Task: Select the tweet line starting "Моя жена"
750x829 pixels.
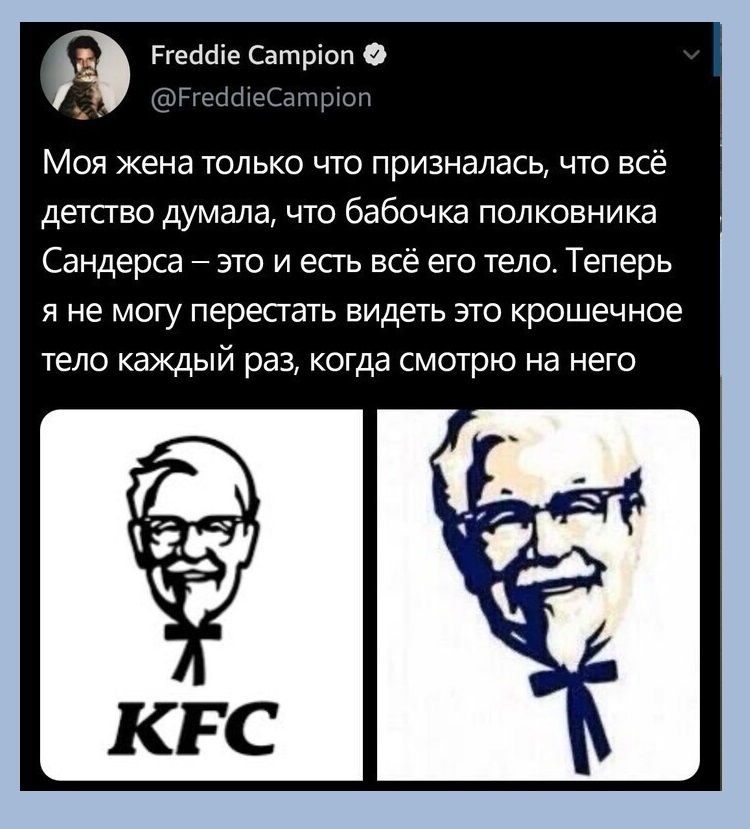Action: pyautogui.click(x=354, y=163)
